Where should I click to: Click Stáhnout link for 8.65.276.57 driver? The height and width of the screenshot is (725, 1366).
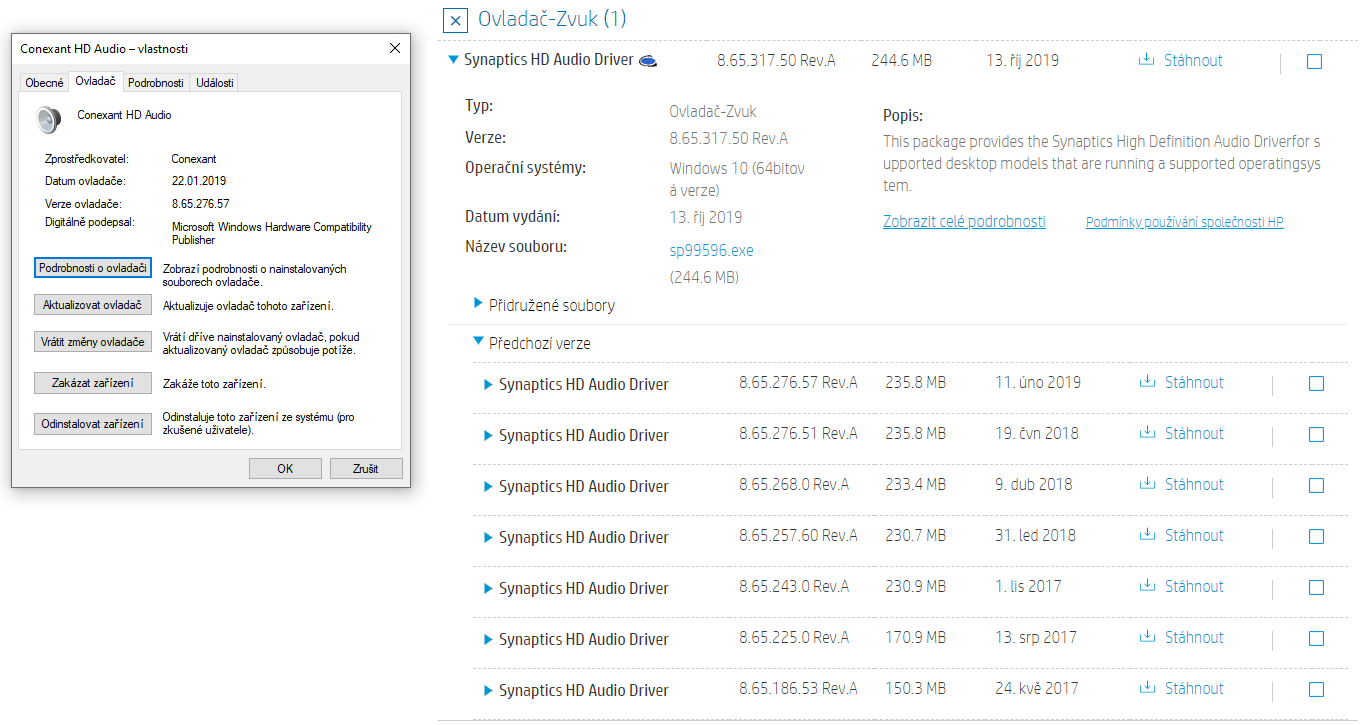[x=1194, y=382]
